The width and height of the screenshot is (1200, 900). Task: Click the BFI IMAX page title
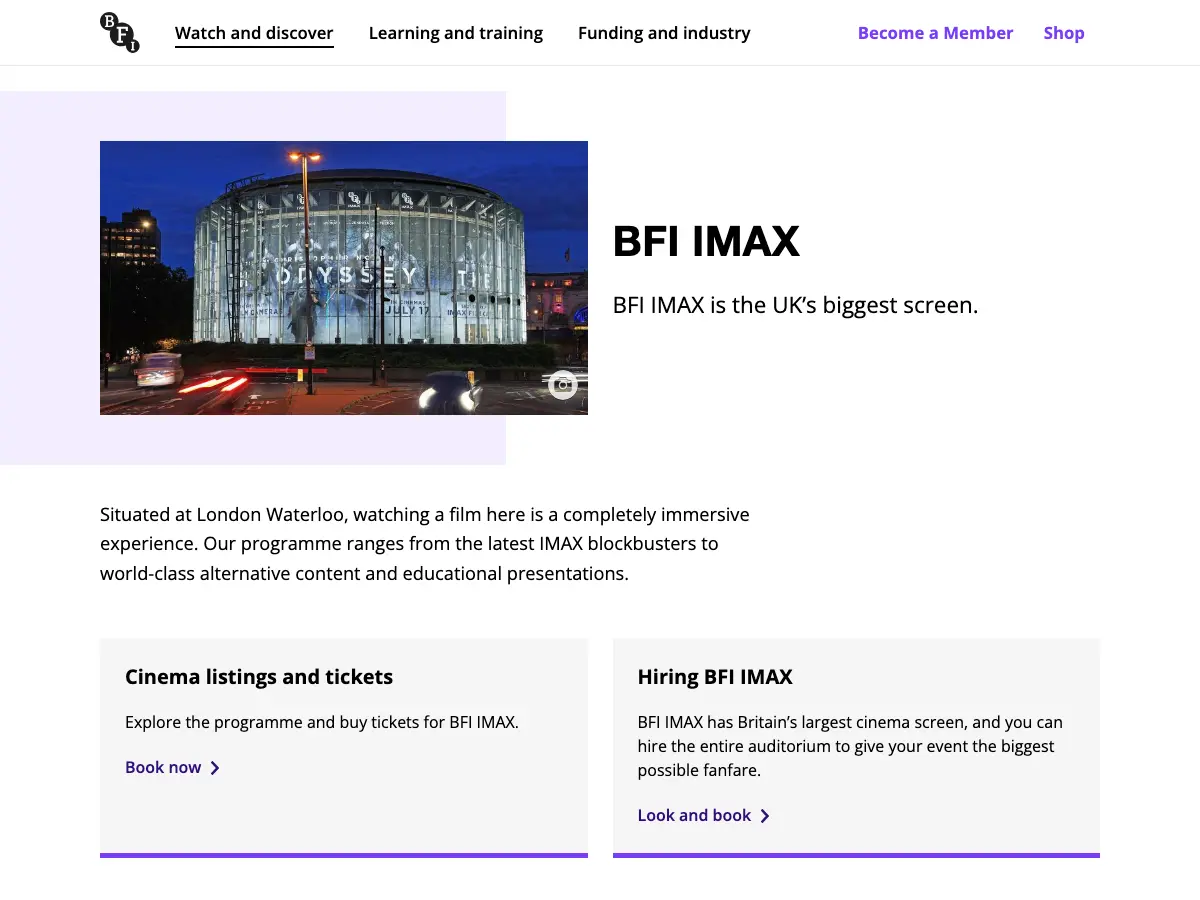coord(706,242)
